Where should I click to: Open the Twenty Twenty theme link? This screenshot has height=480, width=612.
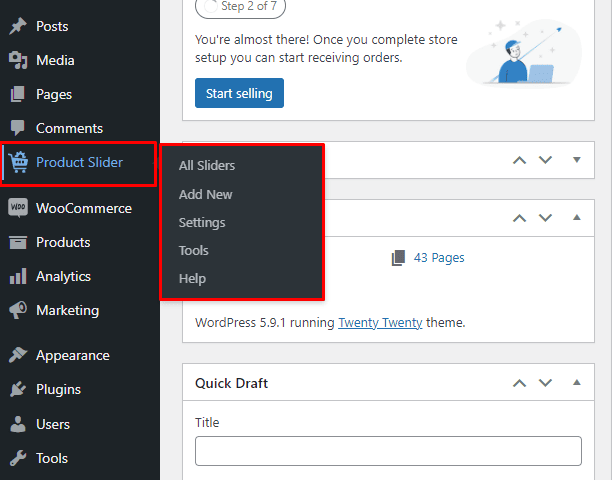(x=380, y=323)
